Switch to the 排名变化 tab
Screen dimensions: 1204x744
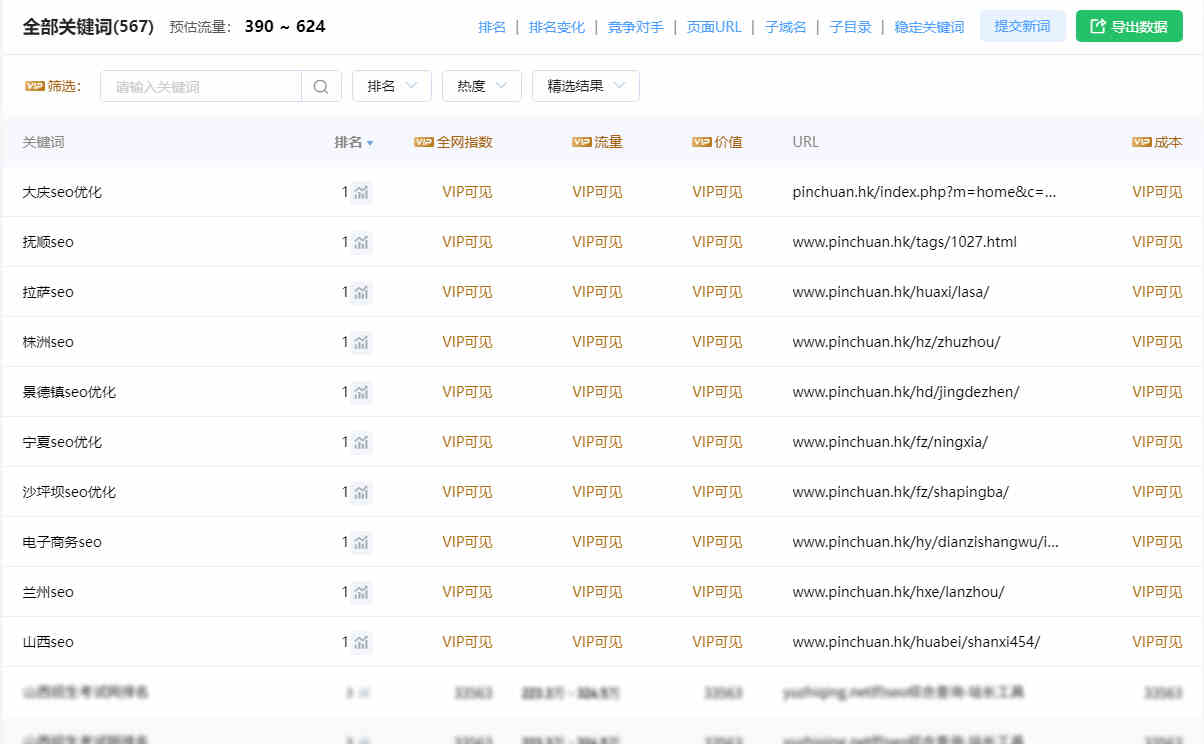coord(557,27)
